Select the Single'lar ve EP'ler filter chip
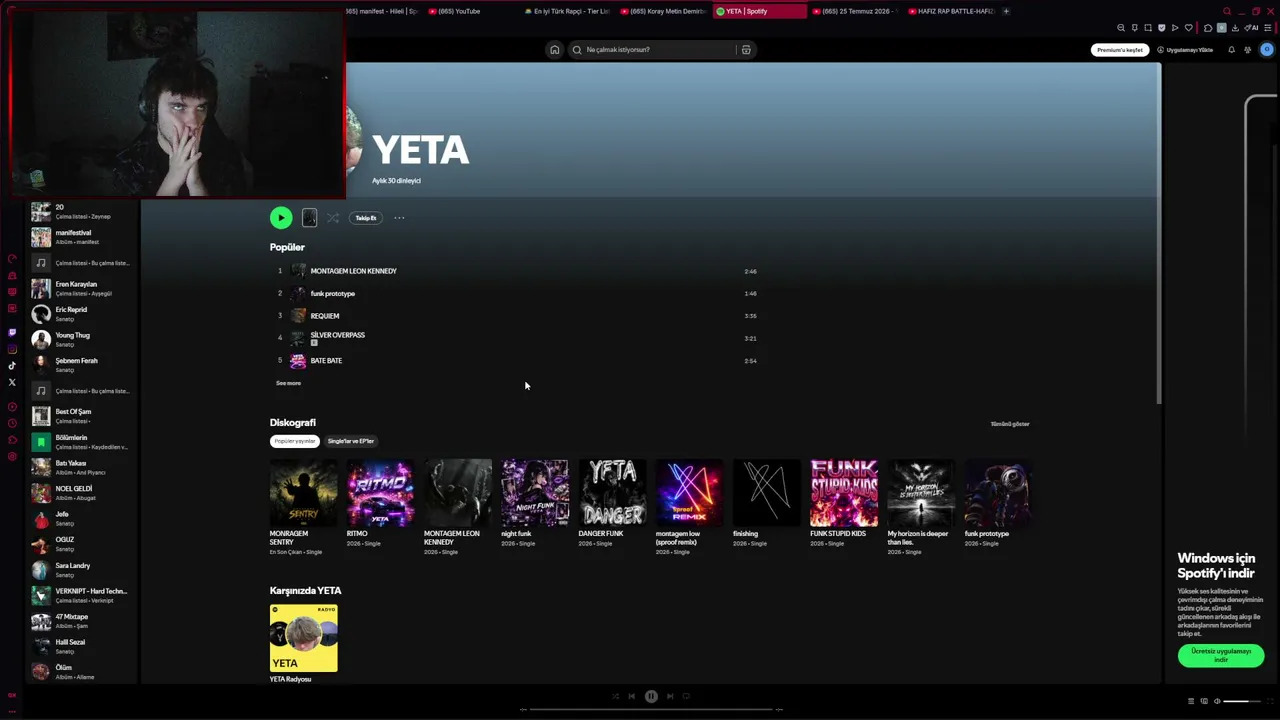1280x720 pixels. coord(351,441)
